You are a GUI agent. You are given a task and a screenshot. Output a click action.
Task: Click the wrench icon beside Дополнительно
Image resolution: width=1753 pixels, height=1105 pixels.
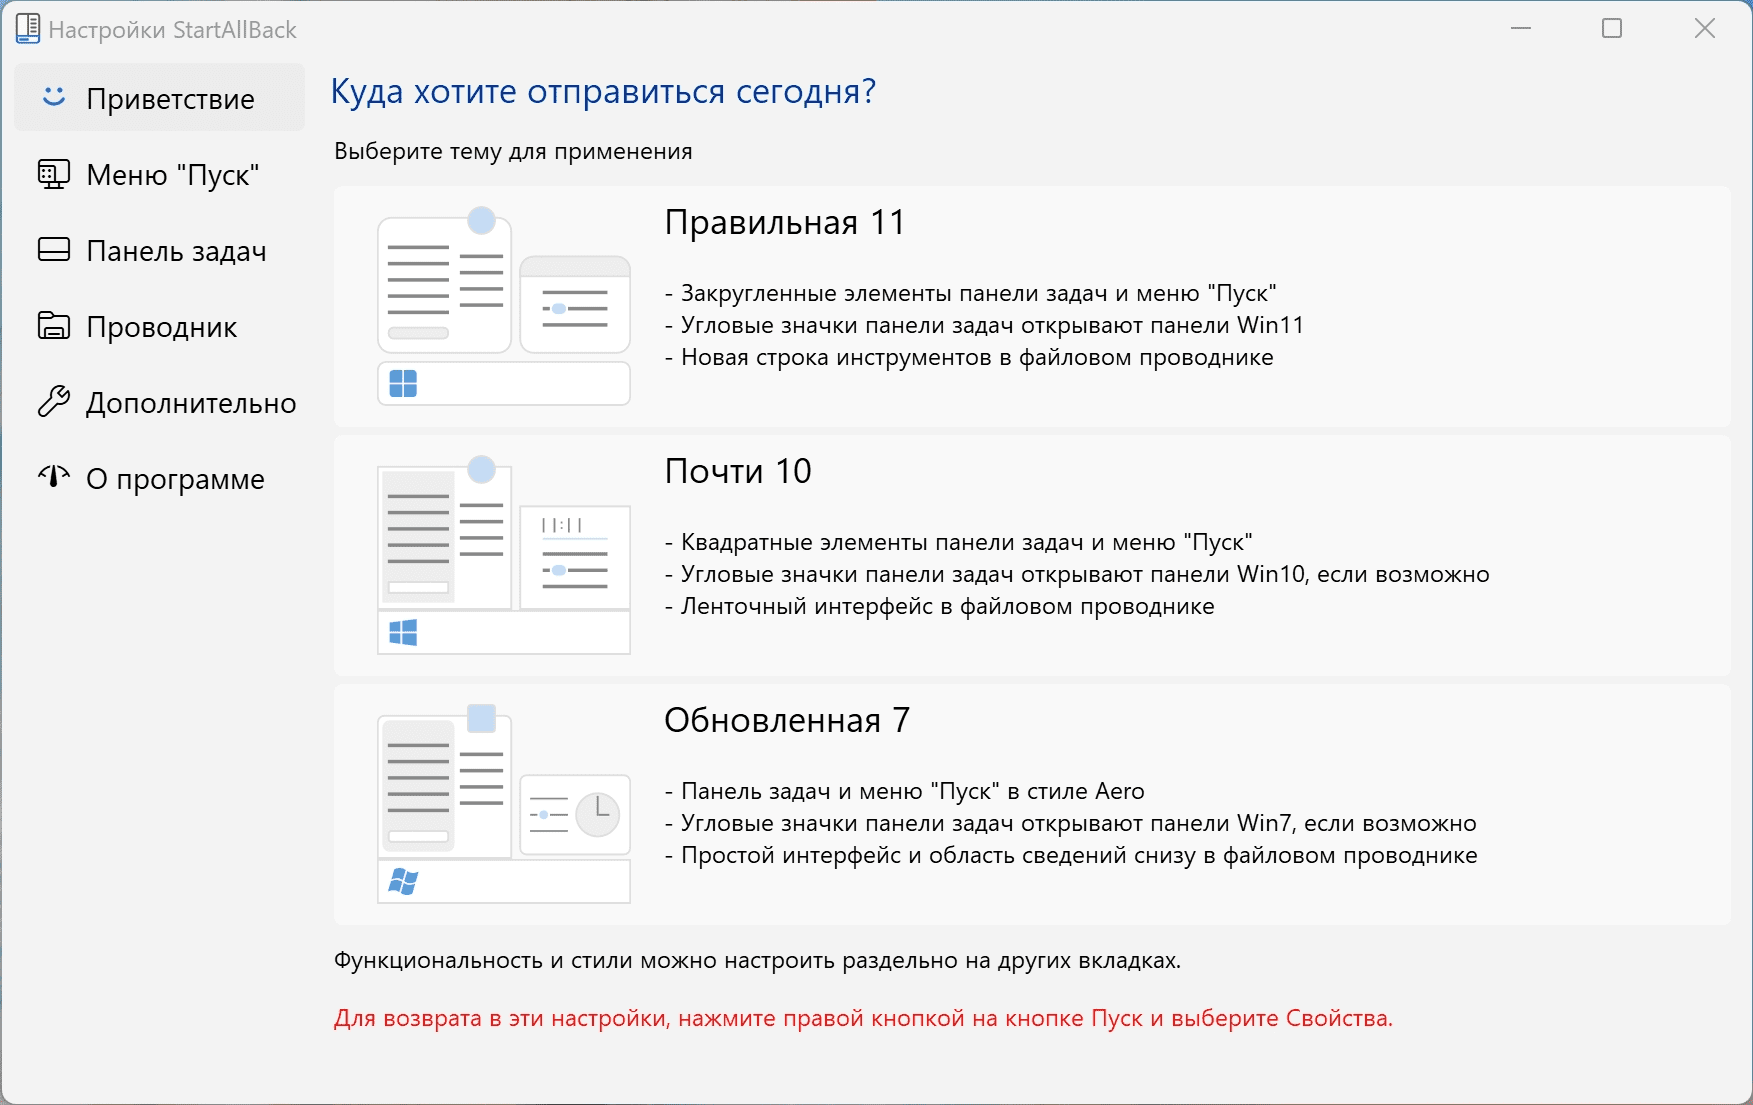pos(54,402)
